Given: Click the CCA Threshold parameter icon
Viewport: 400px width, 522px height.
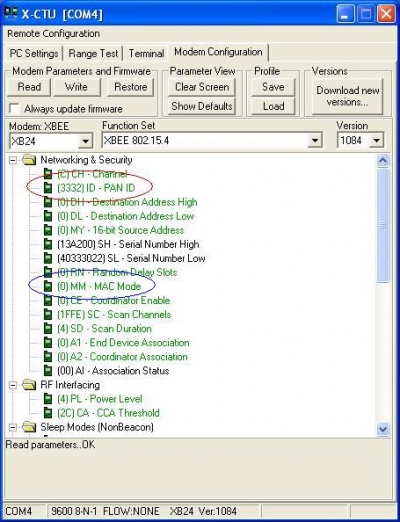Looking at the screenshot, I should pos(48,413).
